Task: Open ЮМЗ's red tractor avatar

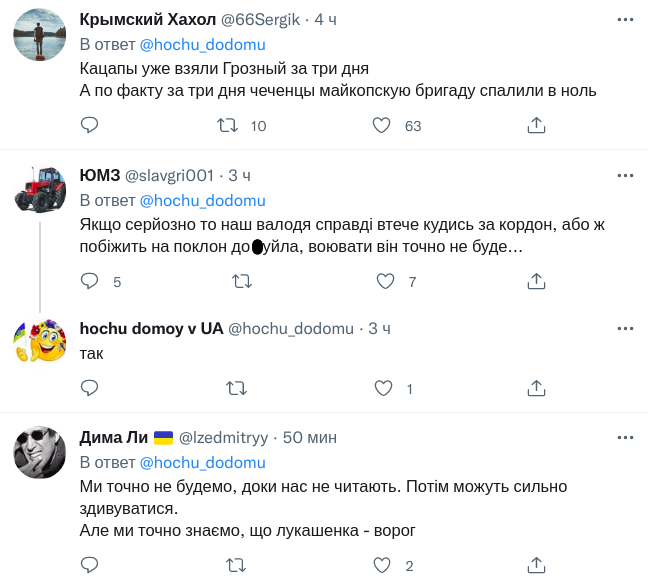Action: pos(40,190)
